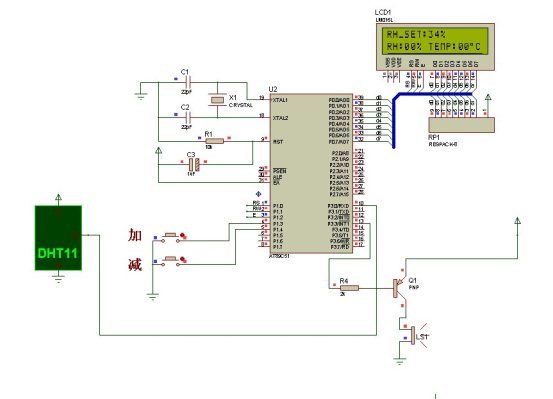
Task: Select the Q1 PNP transistor
Action: [x=400, y=288]
